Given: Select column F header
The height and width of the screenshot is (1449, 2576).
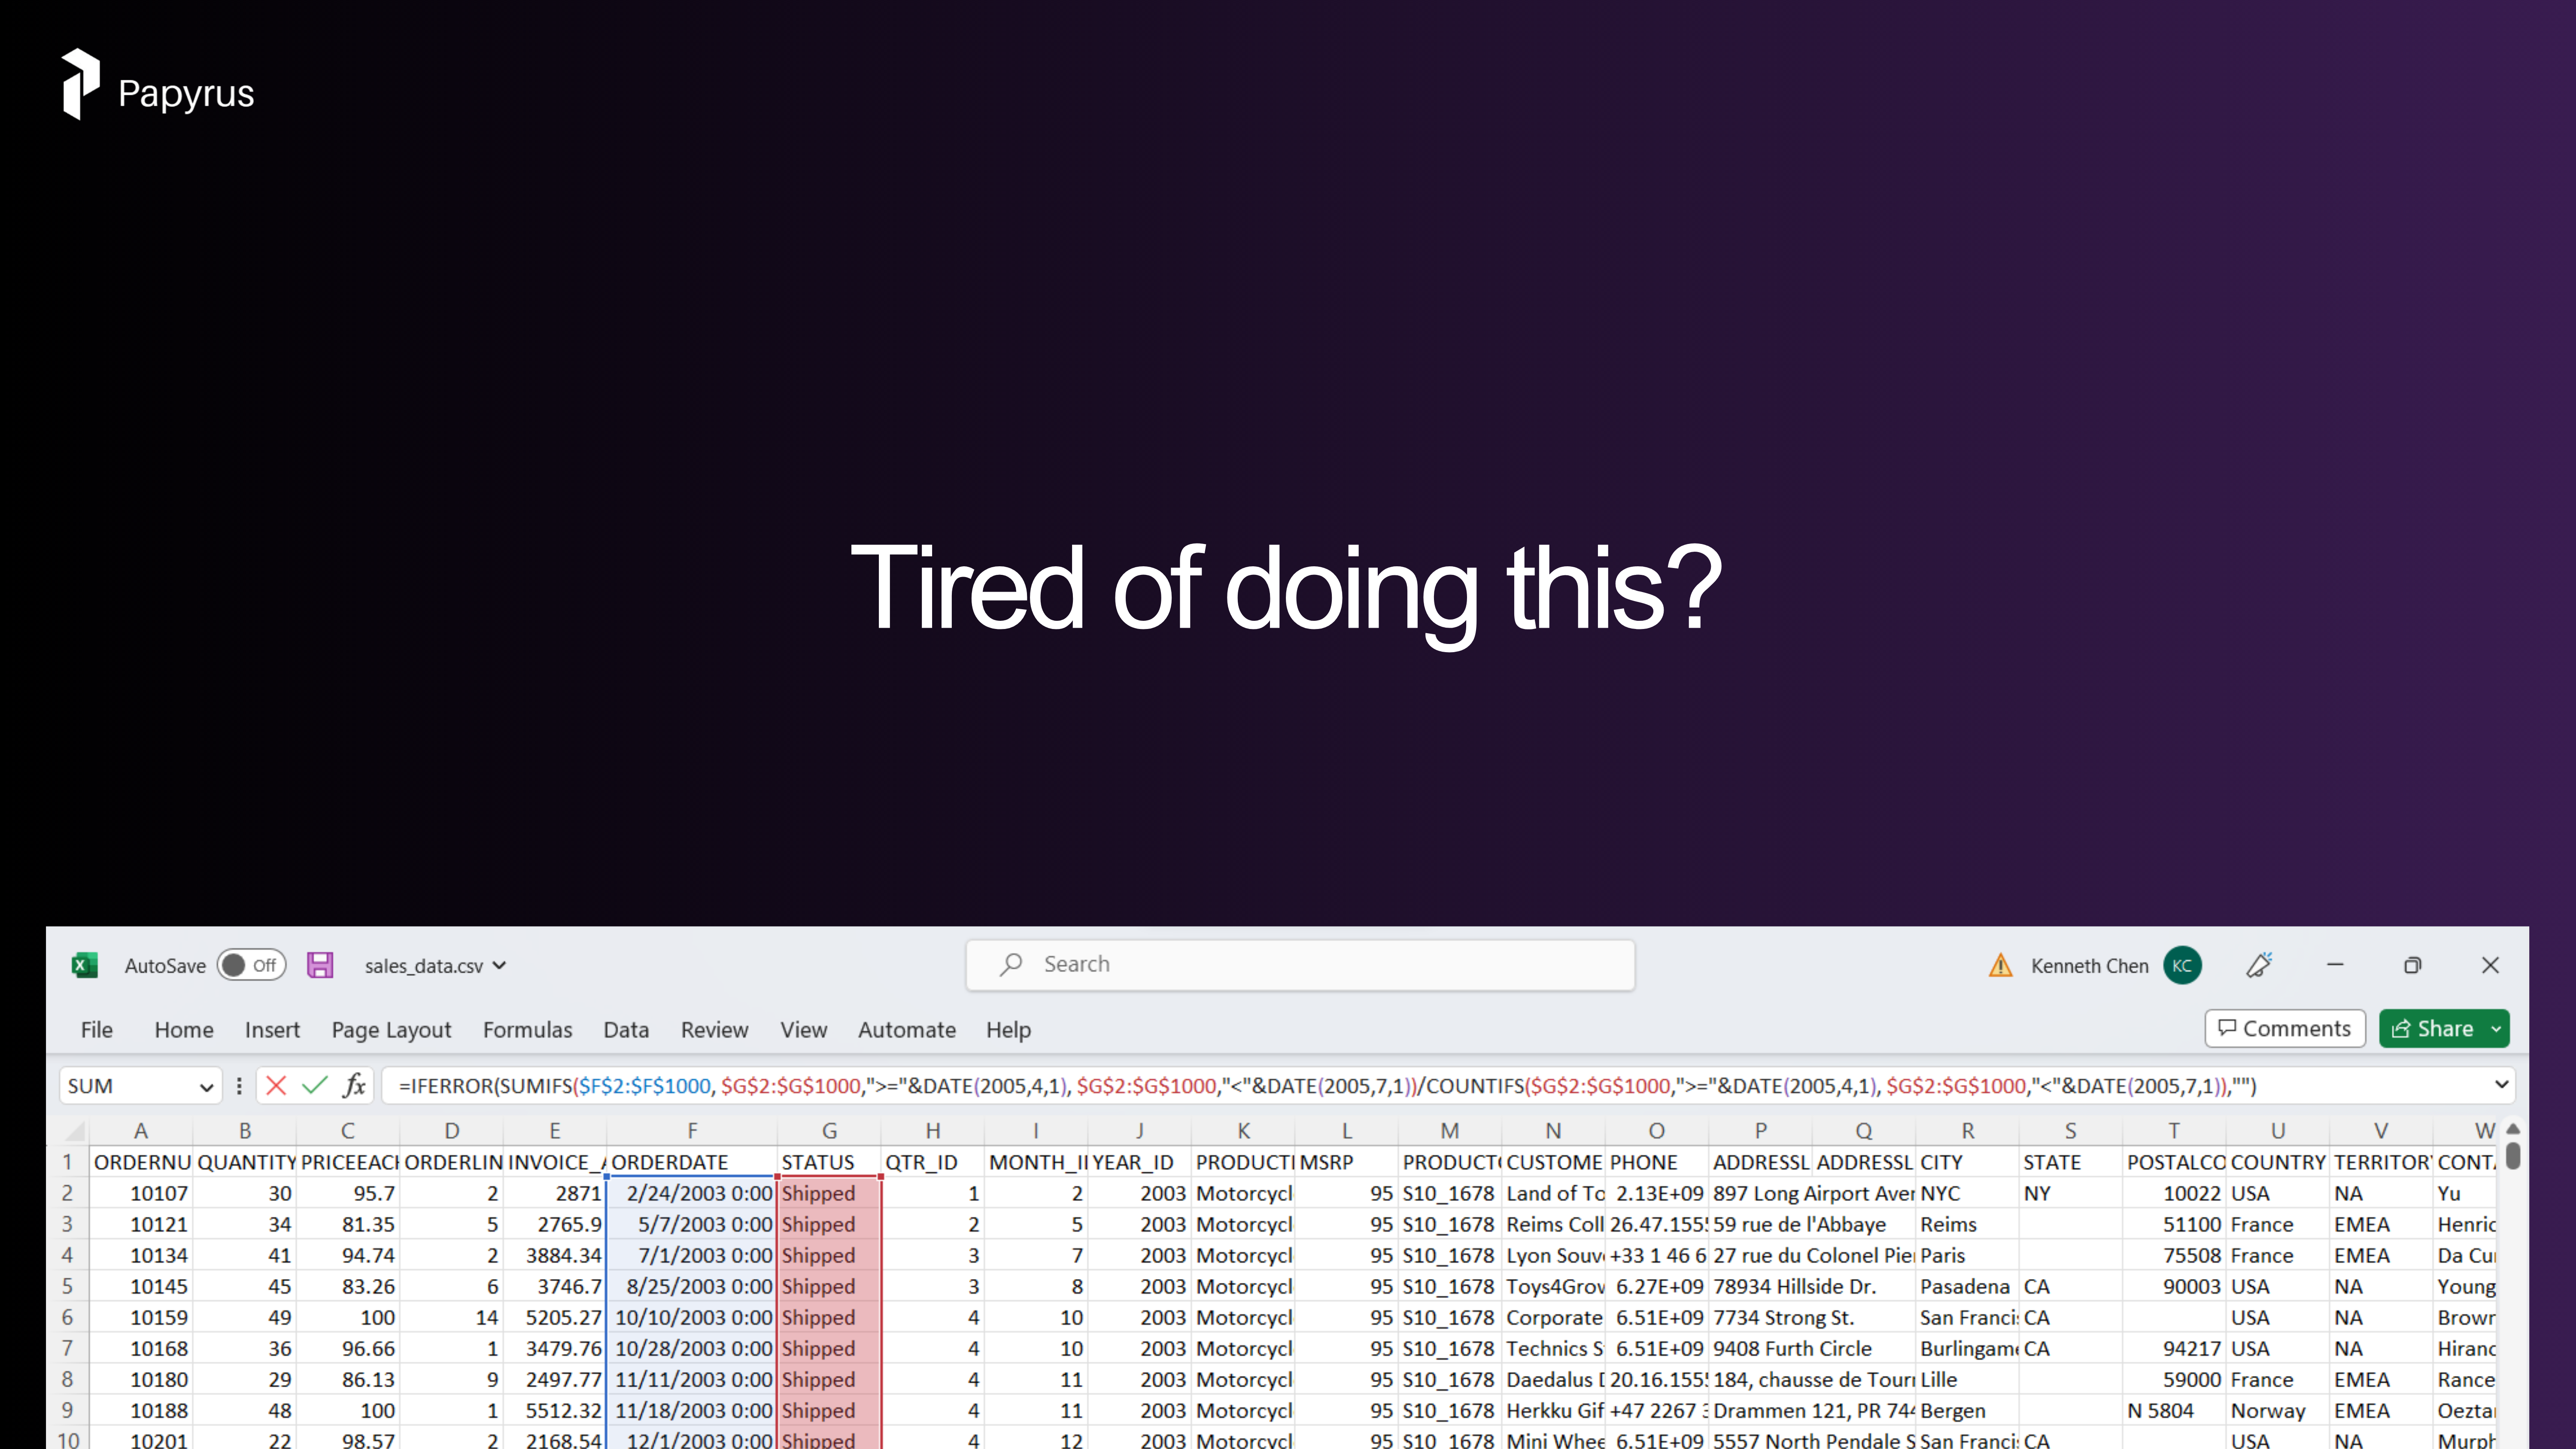Looking at the screenshot, I should click(692, 1131).
